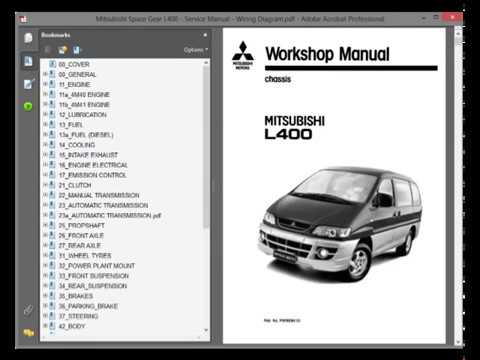Open the 32_POWER PLANT MOUNT bookmark
The image size is (480, 360).
[x=97, y=266]
